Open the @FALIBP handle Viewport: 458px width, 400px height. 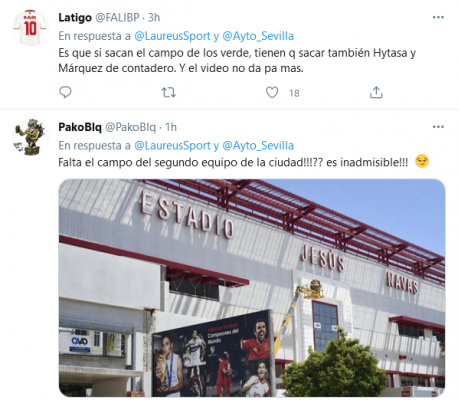(117, 18)
